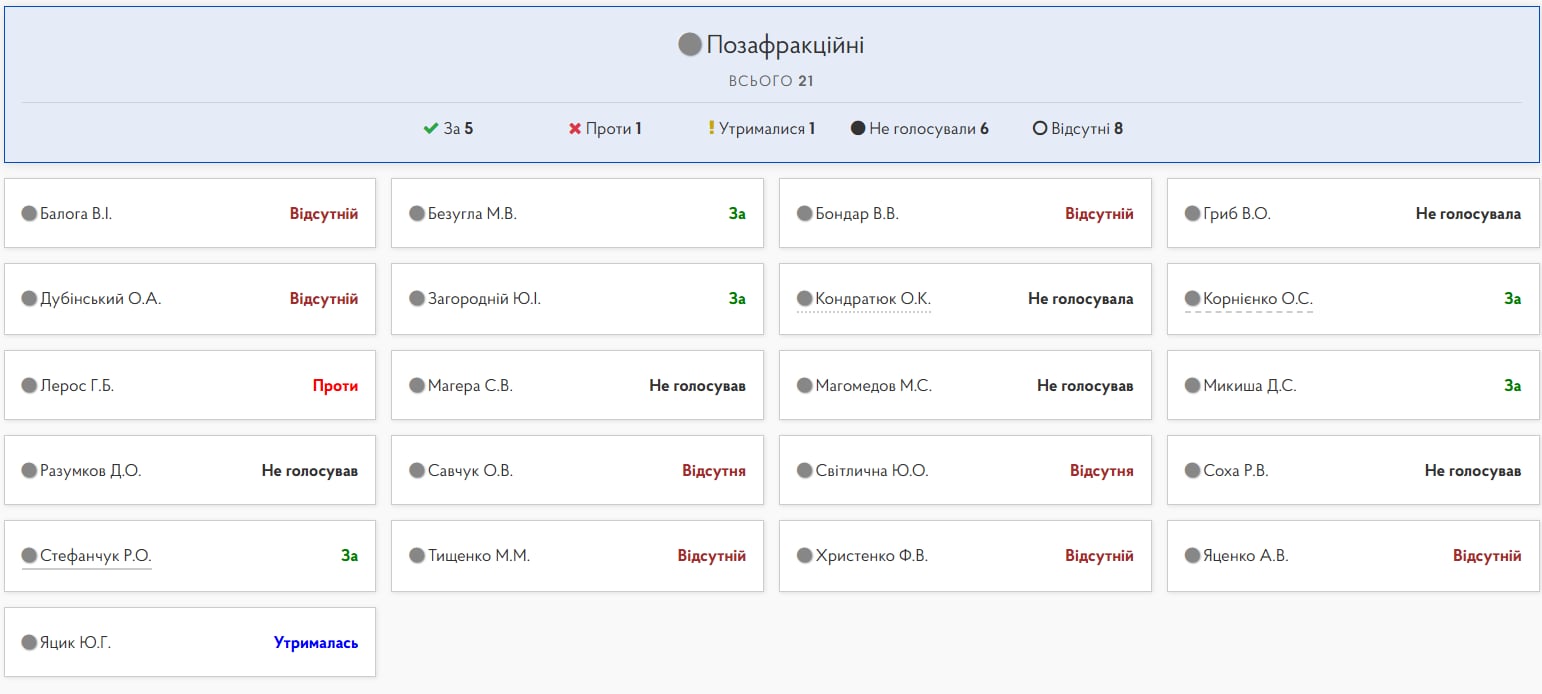1542x694 pixels.
Task: Click the hollow circle icon beside Відсутні
Action: coord(1039,129)
